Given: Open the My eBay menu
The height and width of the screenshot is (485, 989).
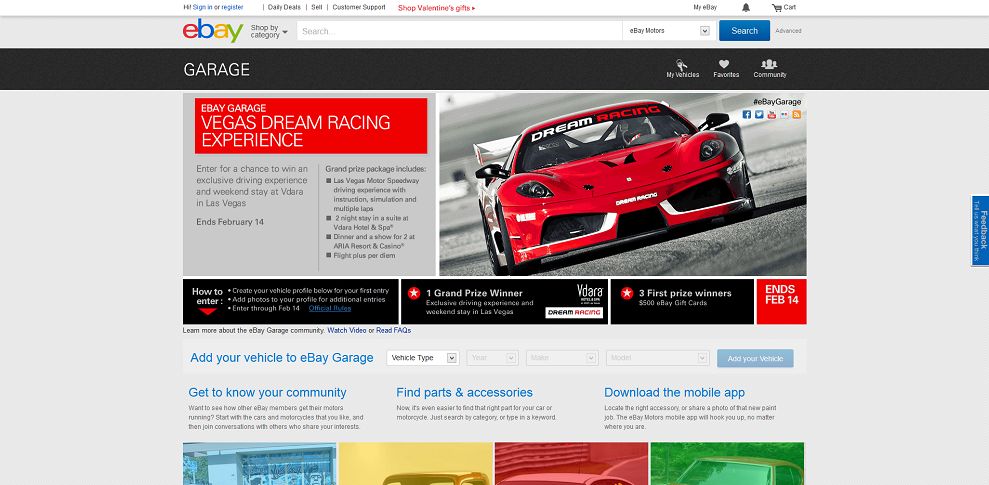Looking at the screenshot, I should (x=705, y=8).
